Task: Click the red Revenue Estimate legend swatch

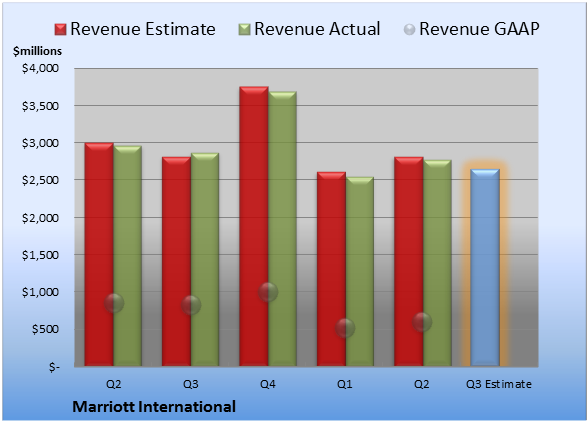Action: point(60,30)
